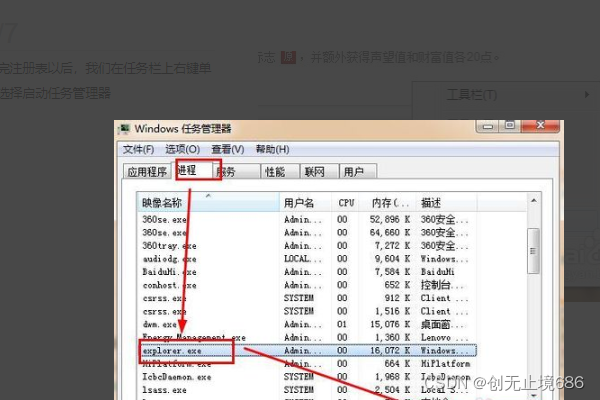Sort by the CPU column header

(x=346, y=202)
